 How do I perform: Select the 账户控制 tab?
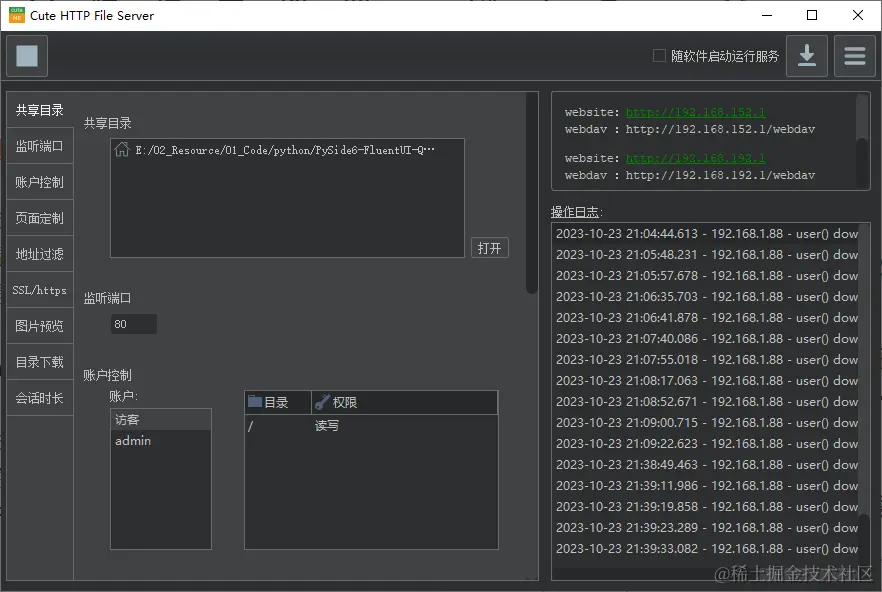pos(40,182)
